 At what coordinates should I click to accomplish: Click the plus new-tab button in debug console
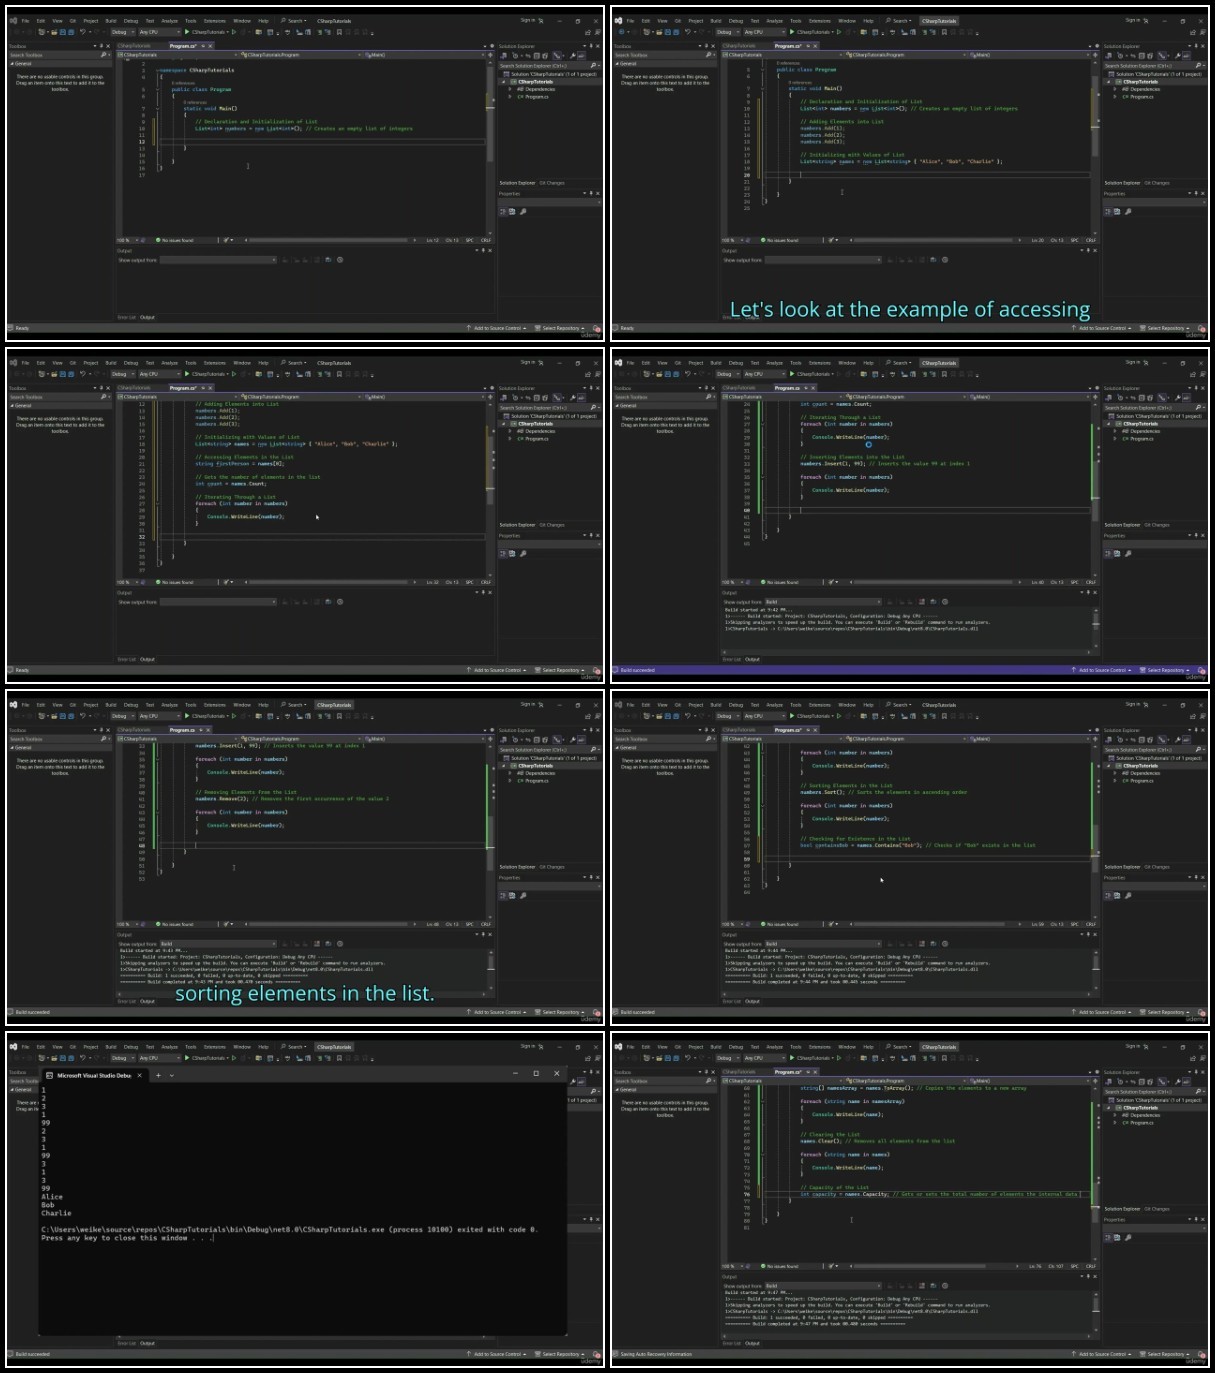[158, 1075]
